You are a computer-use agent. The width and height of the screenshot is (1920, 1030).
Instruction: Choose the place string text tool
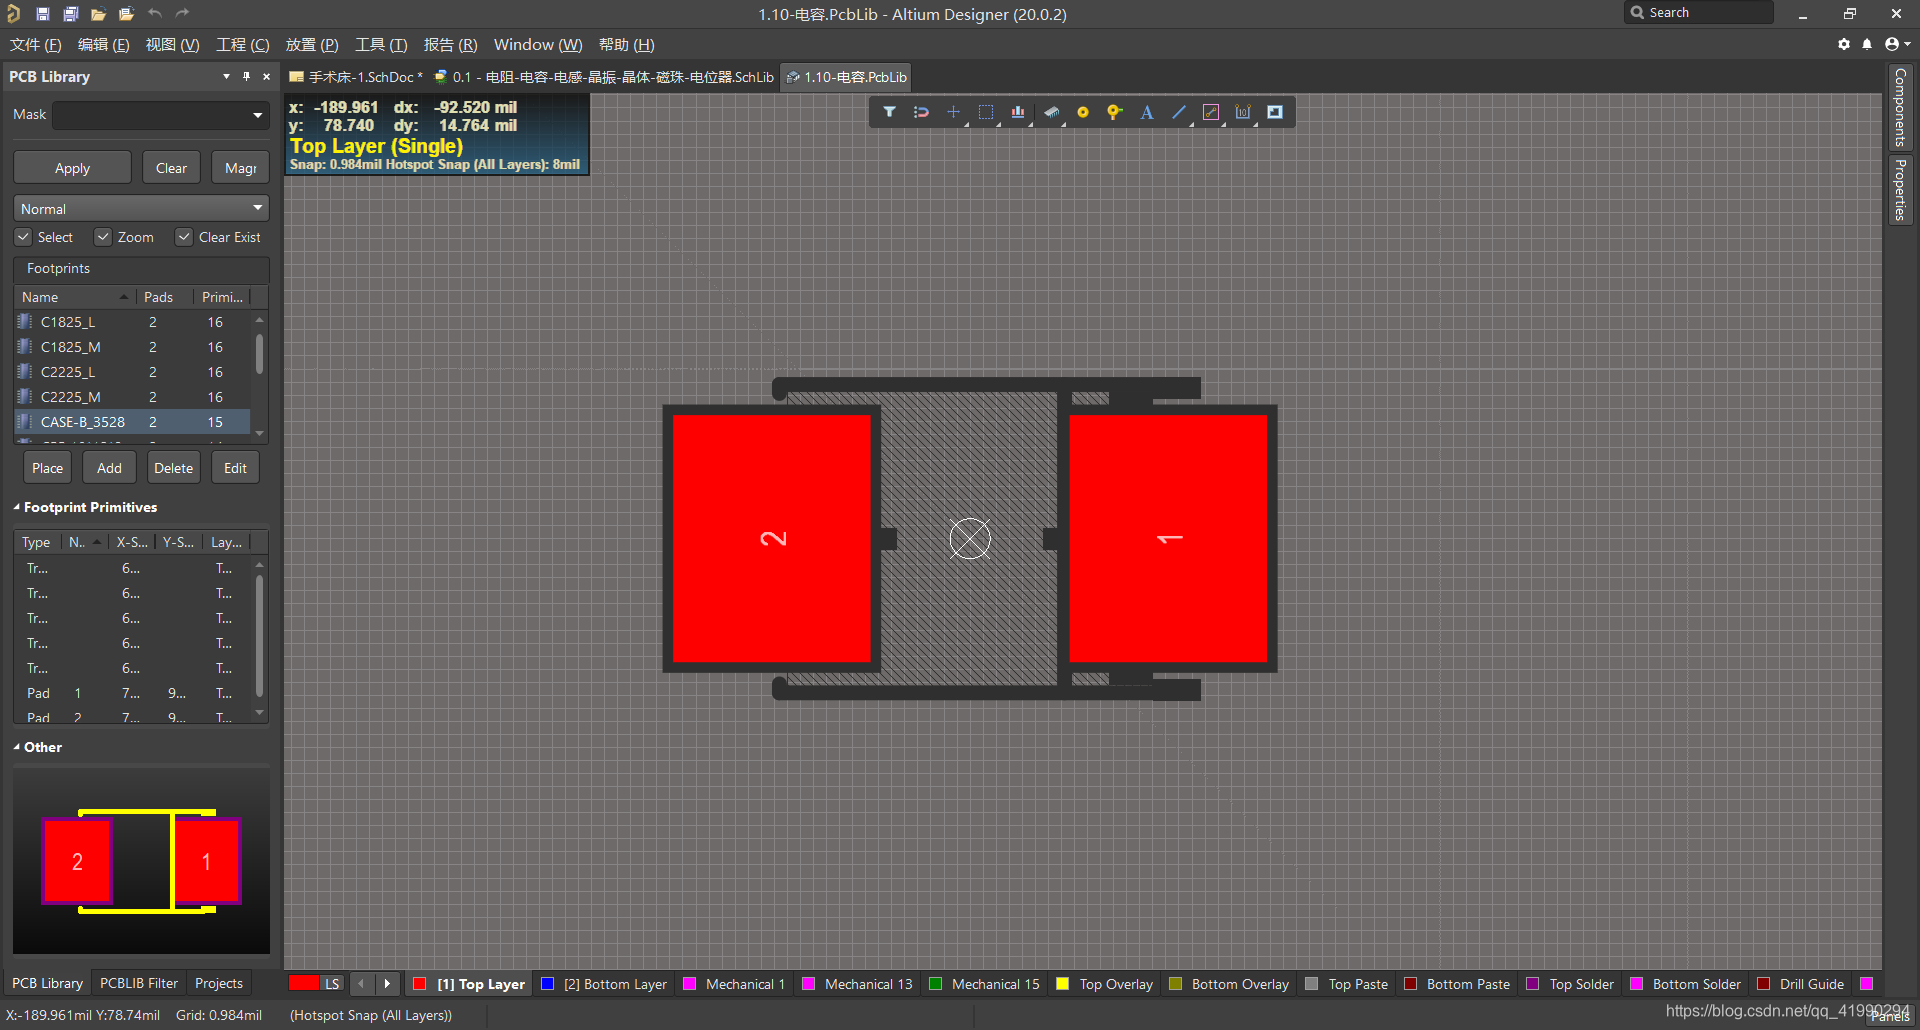point(1147,112)
